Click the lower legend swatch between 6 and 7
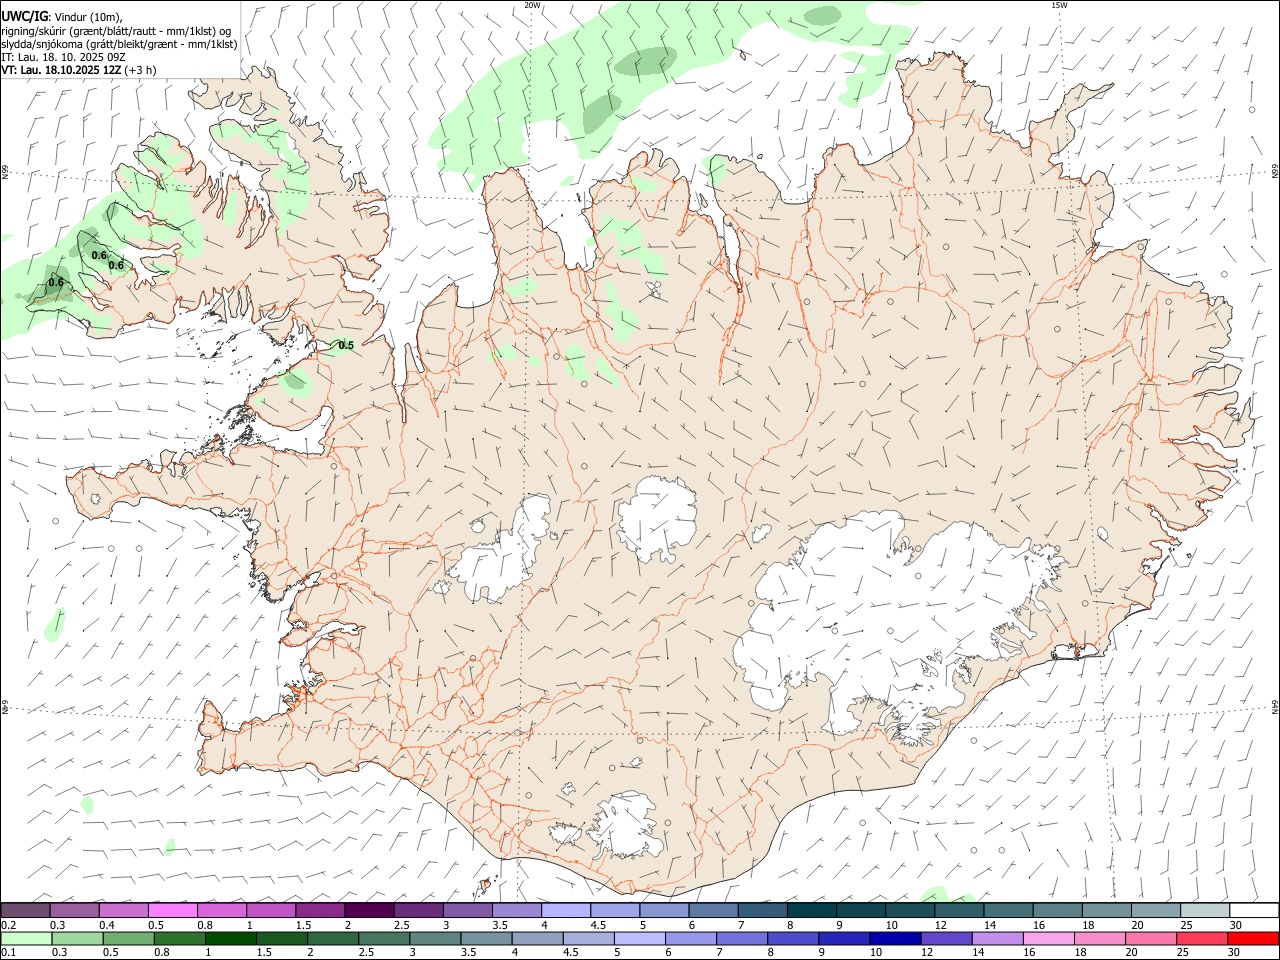The image size is (1280, 960). point(690,938)
